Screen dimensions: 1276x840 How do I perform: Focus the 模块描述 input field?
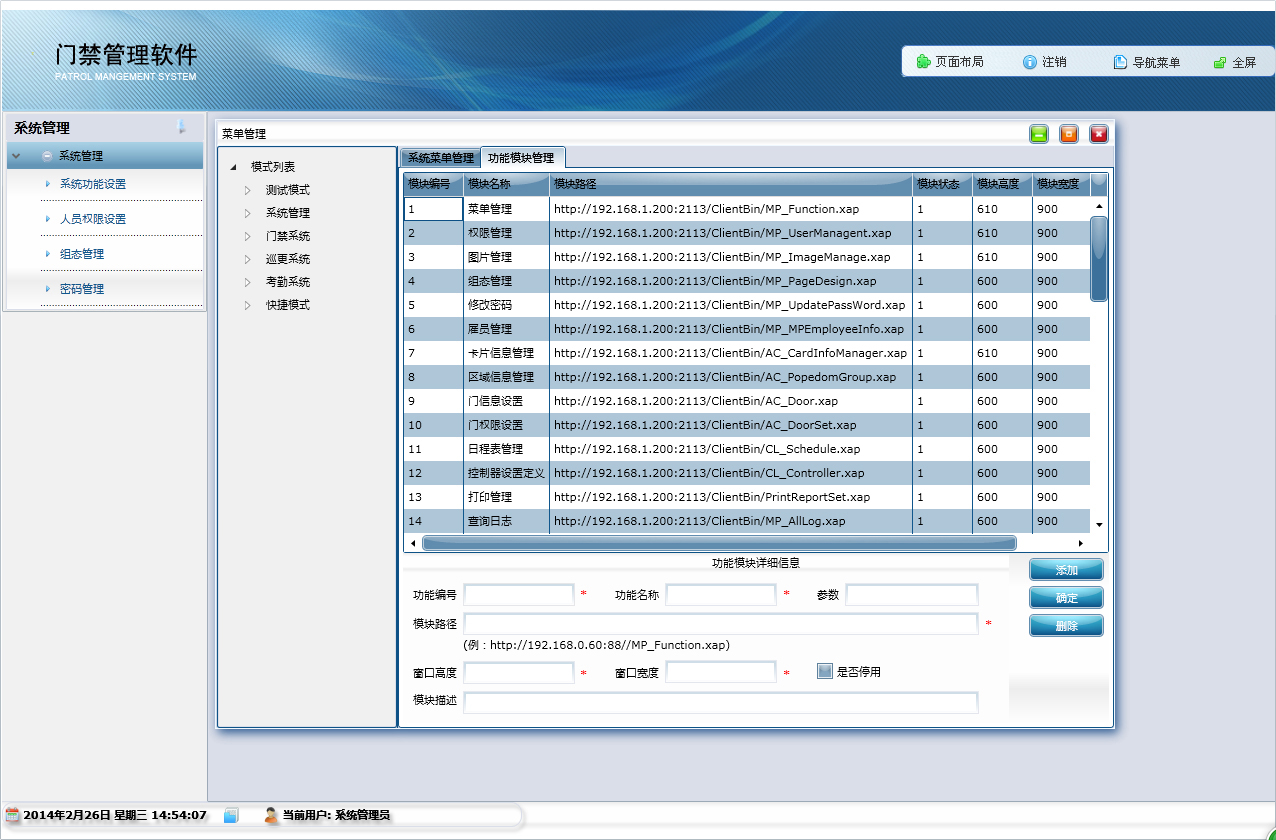721,702
